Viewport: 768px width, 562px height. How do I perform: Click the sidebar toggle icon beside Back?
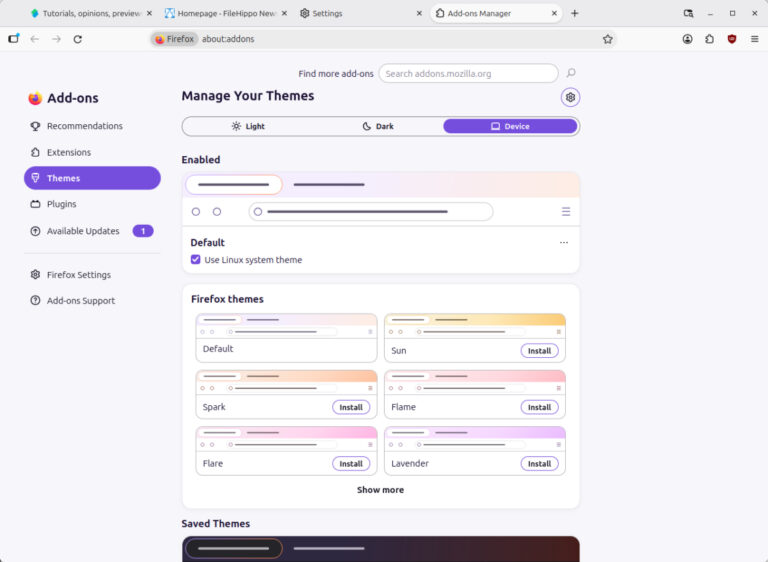click(13, 38)
